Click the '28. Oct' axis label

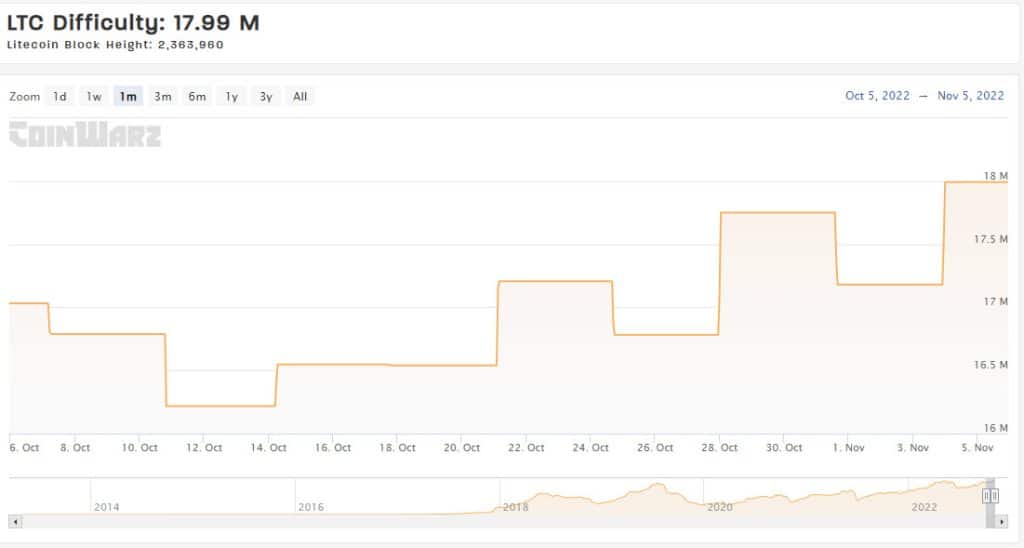(720, 447)
